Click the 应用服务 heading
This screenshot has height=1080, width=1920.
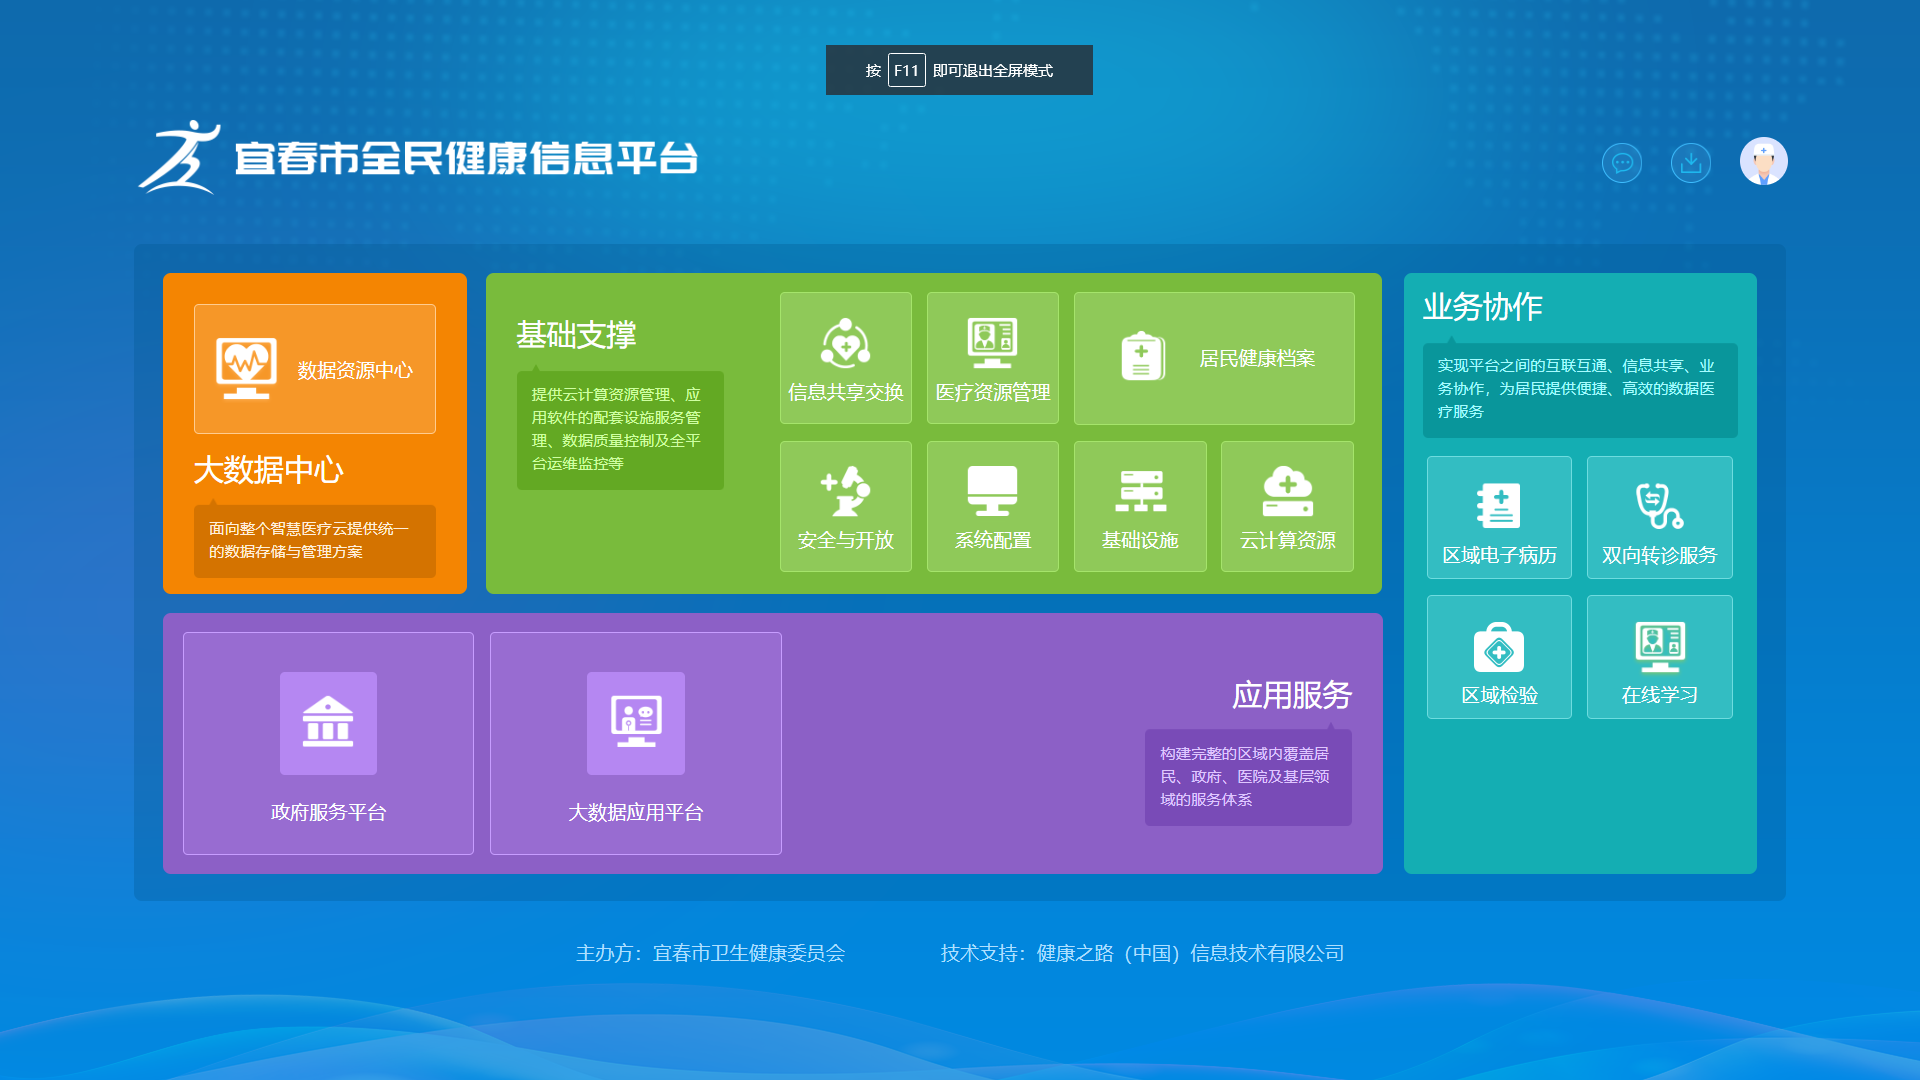(x=1292, y=695)
